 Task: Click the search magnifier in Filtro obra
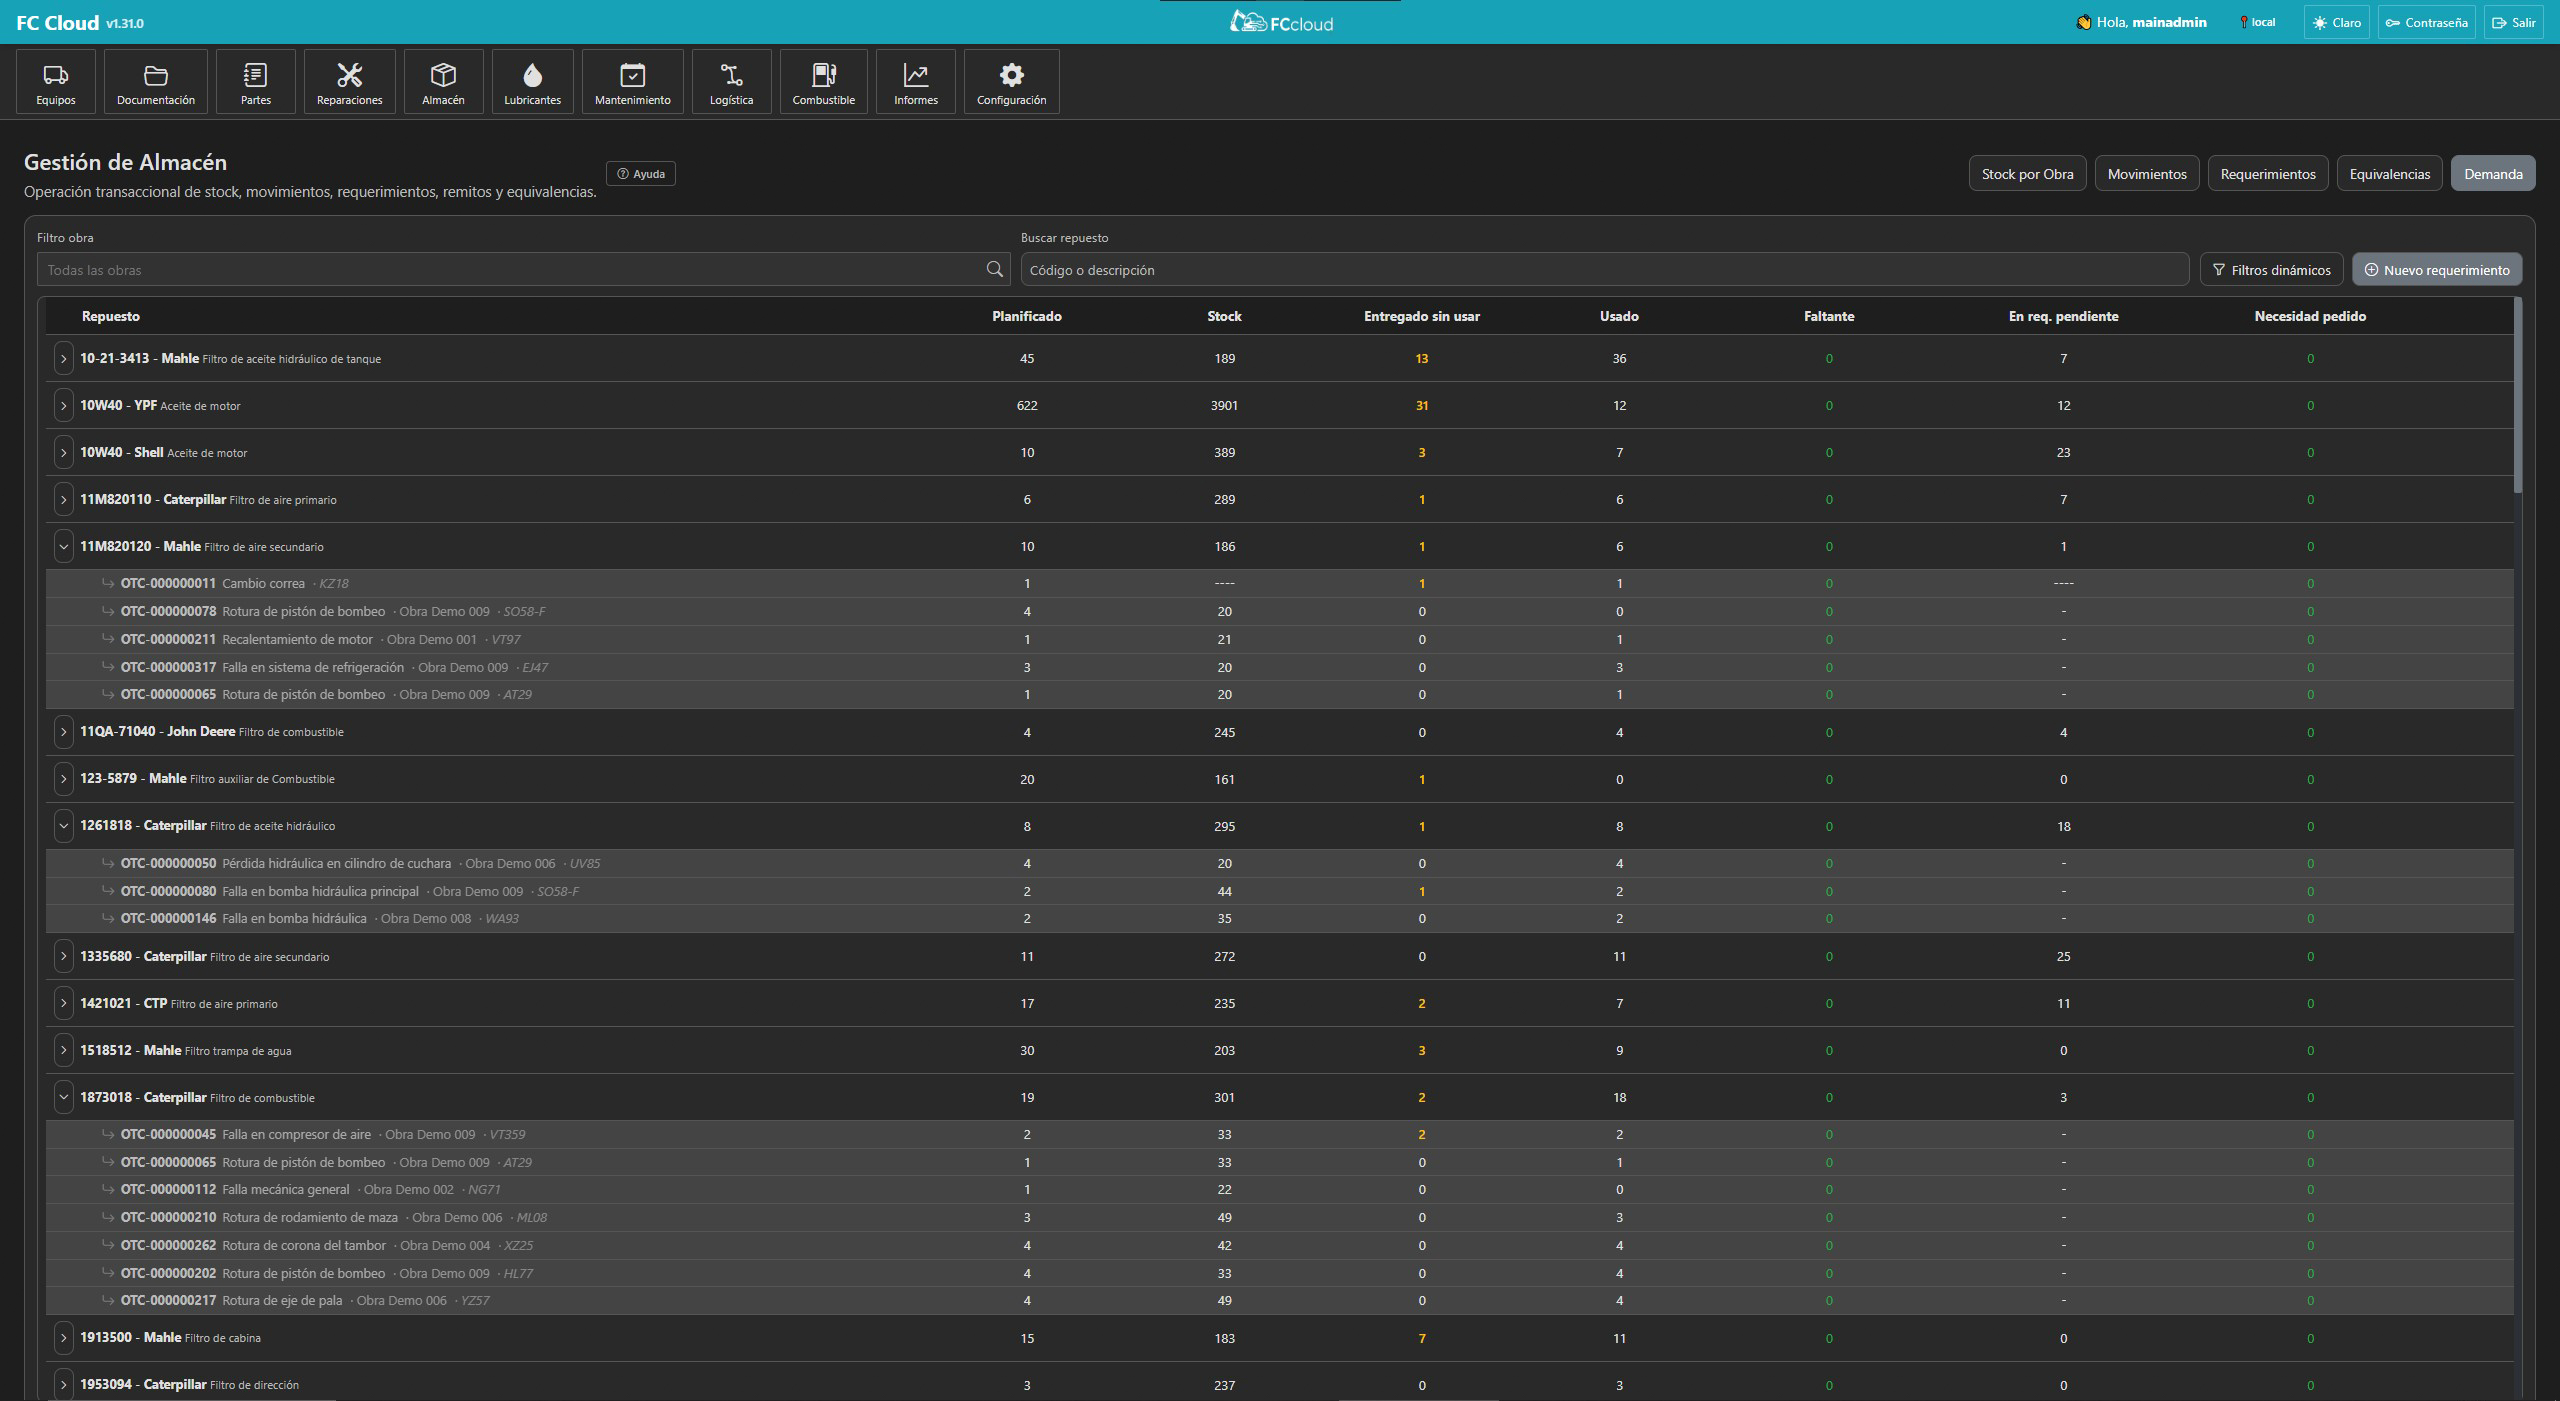coord(994,269)
